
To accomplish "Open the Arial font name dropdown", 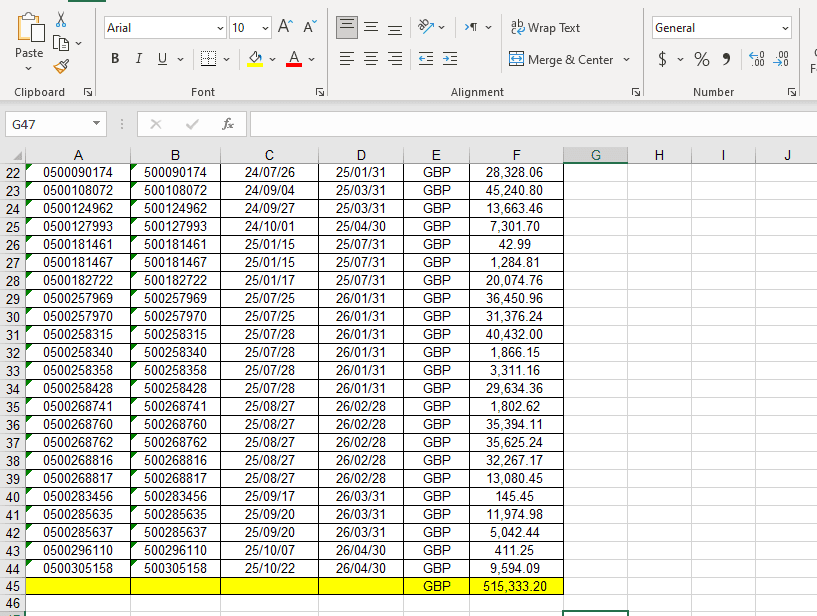I will click(219, 28).
